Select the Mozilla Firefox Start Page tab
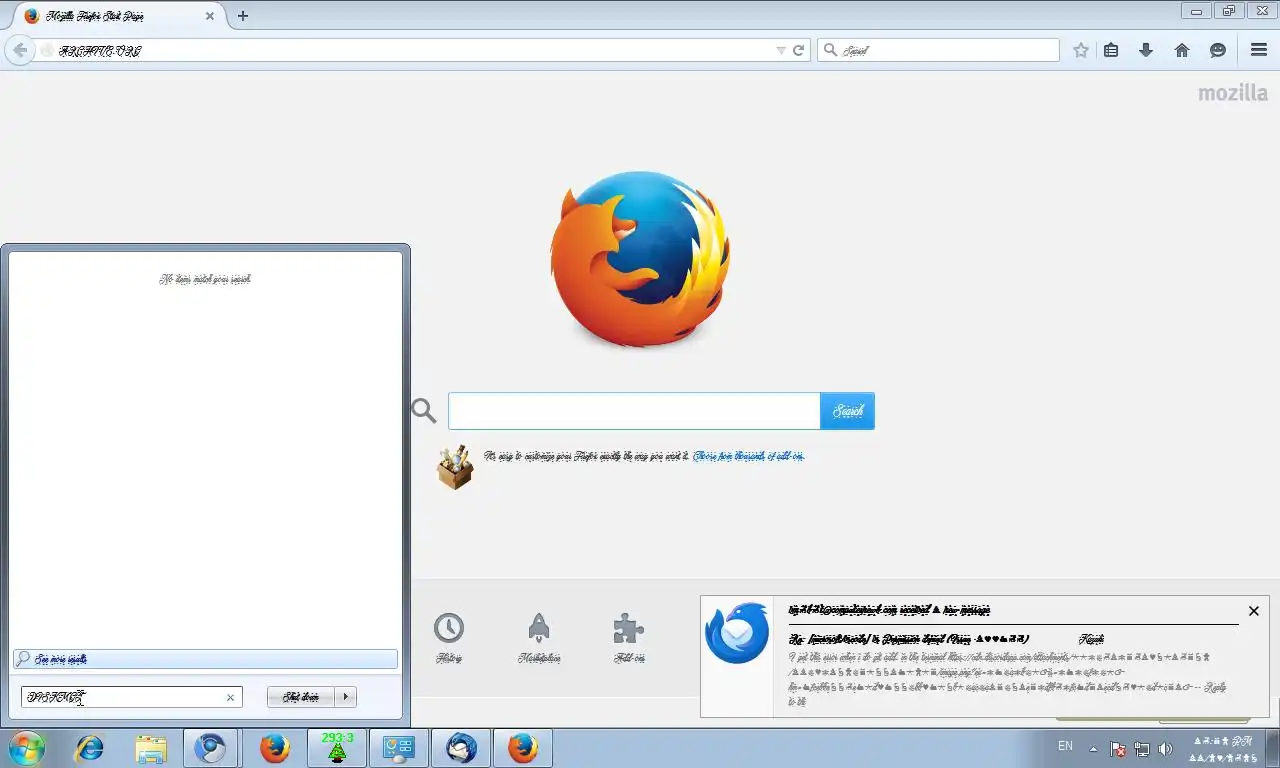Screen dimensions: 1280x768 pos(118,16)
